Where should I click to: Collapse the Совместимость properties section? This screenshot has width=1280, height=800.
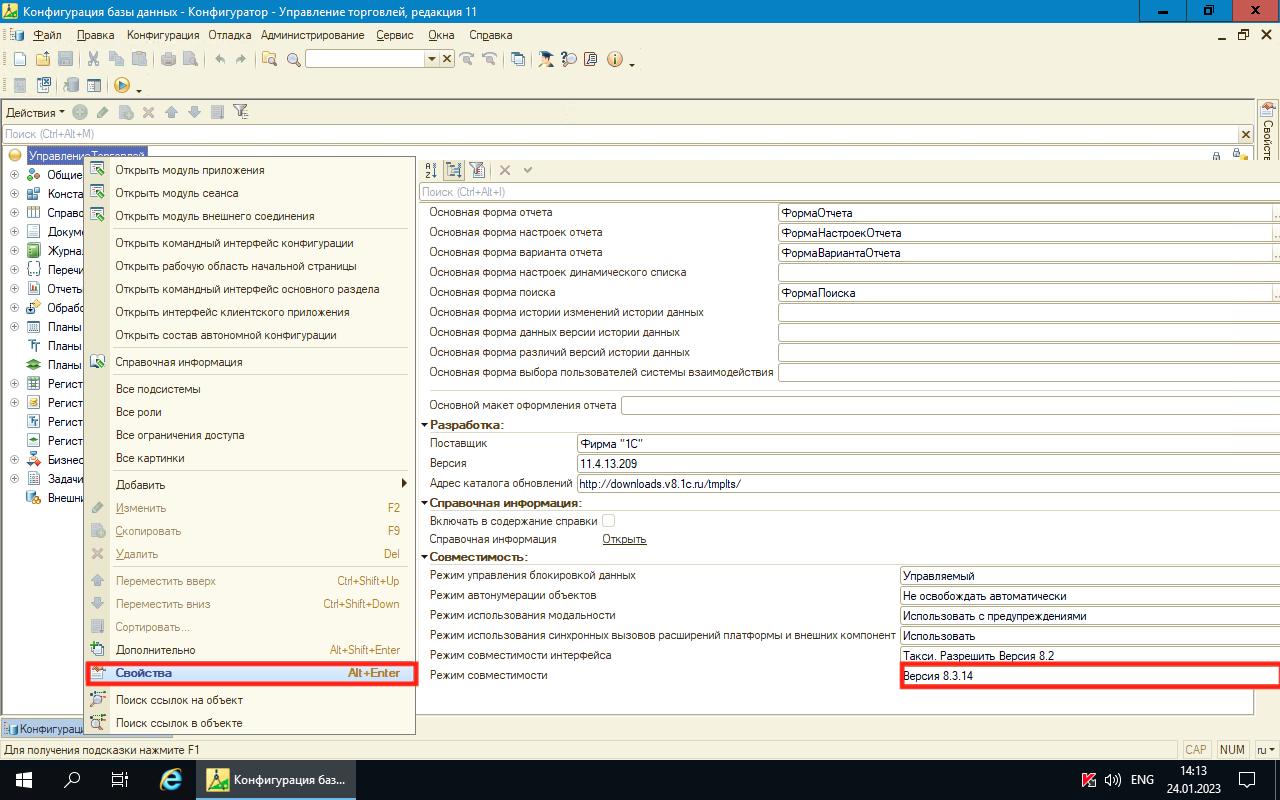click(424, 557)
